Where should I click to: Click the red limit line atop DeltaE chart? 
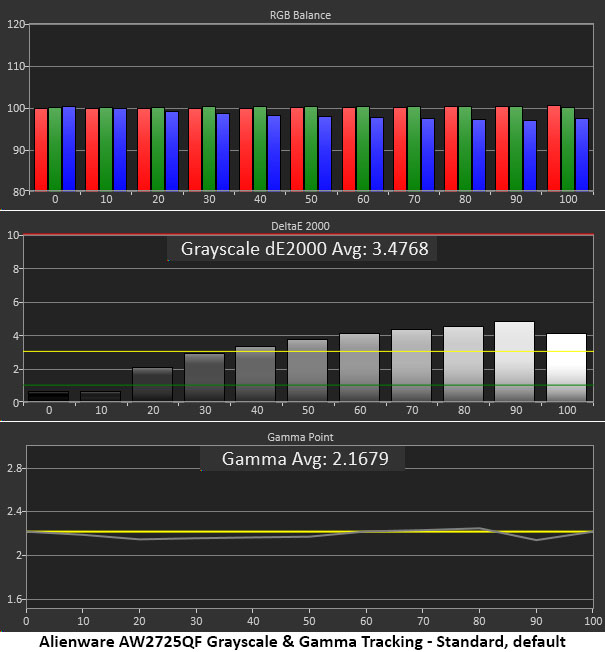click(309, 235)
